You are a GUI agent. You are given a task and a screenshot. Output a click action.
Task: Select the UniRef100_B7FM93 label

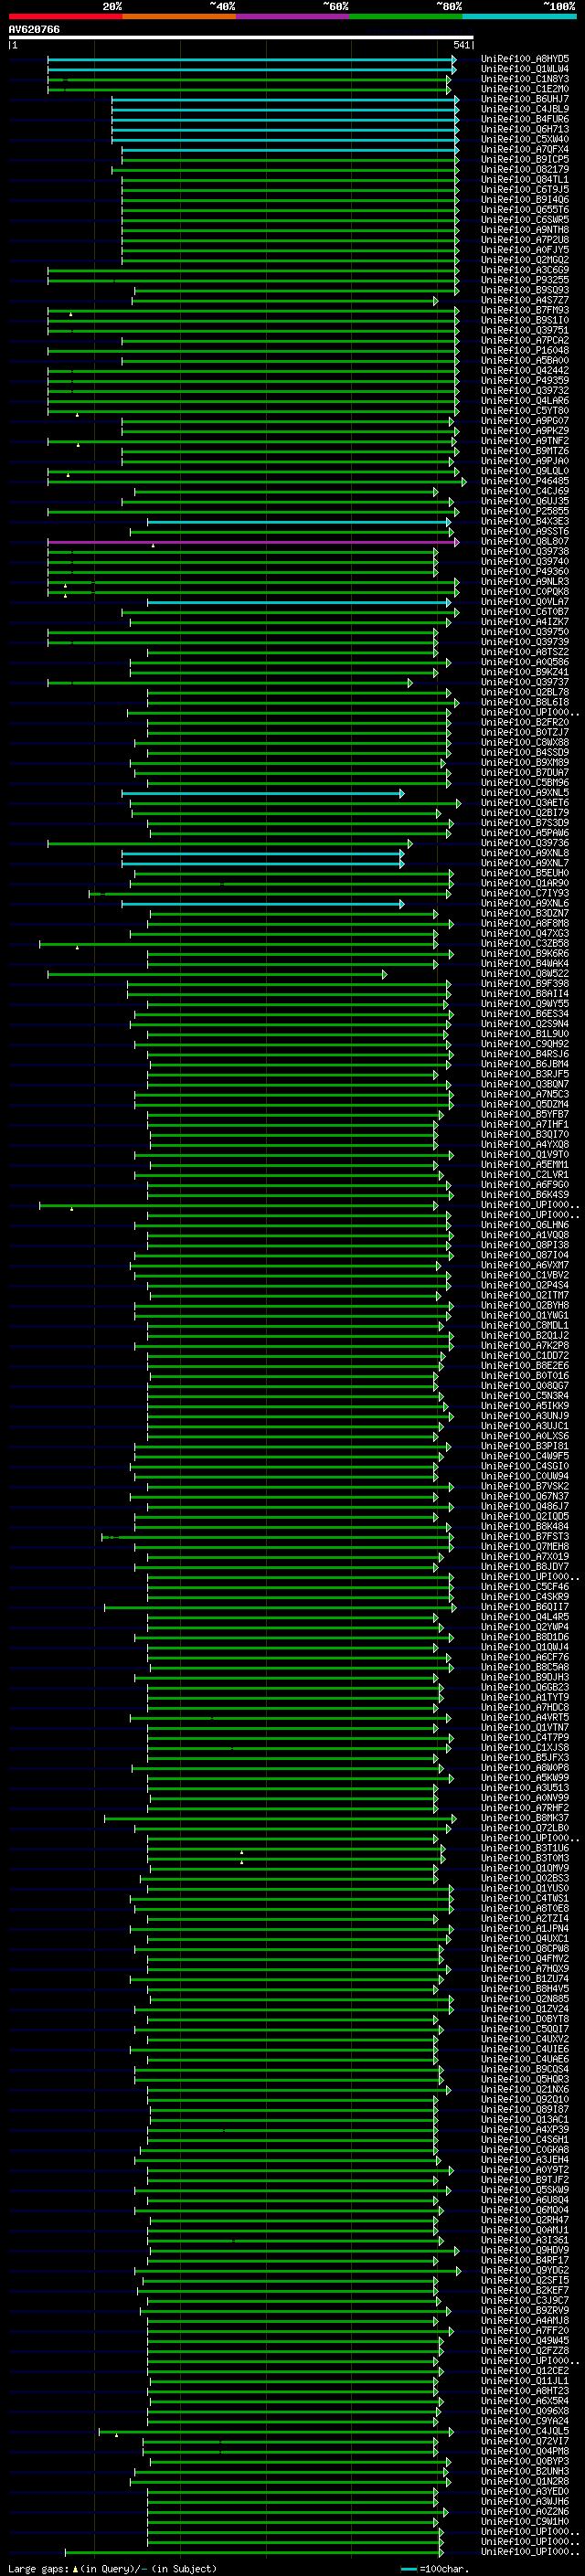tap(525, 310)
